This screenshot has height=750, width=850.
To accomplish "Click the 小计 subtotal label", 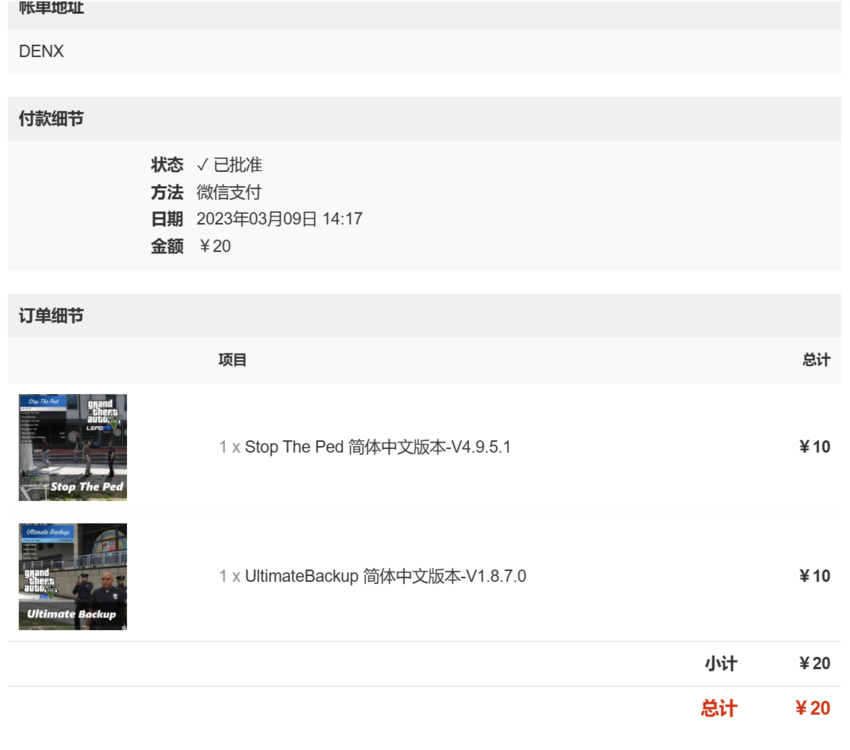I will pyautogui.click(x=720, y=664).
